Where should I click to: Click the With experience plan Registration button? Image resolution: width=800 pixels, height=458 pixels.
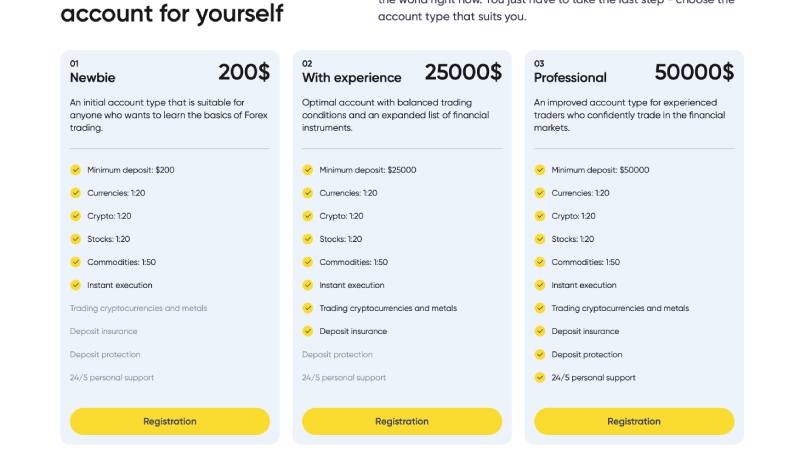coord(402,421)
